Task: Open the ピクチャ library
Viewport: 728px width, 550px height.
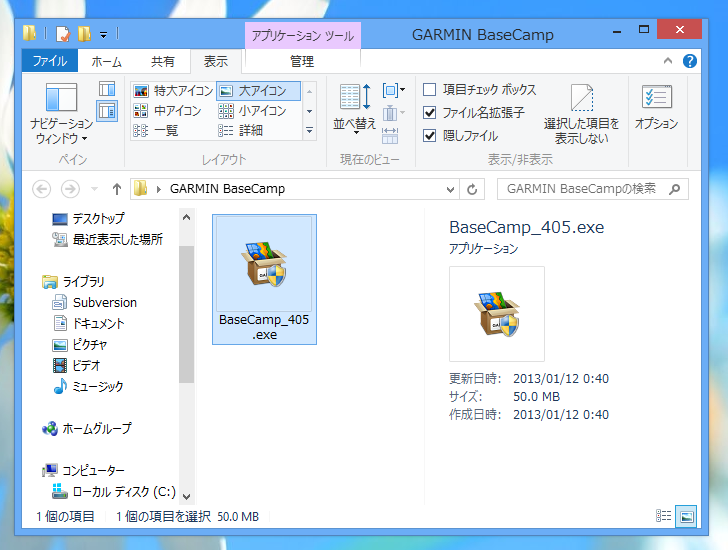Action: [x=79, y=344]
